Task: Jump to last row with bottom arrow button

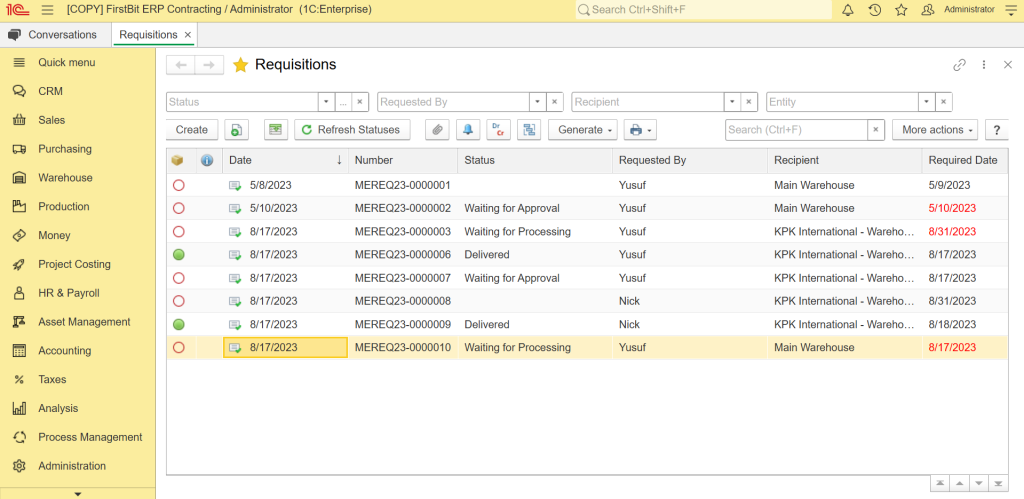Action: tap(998, 483)
